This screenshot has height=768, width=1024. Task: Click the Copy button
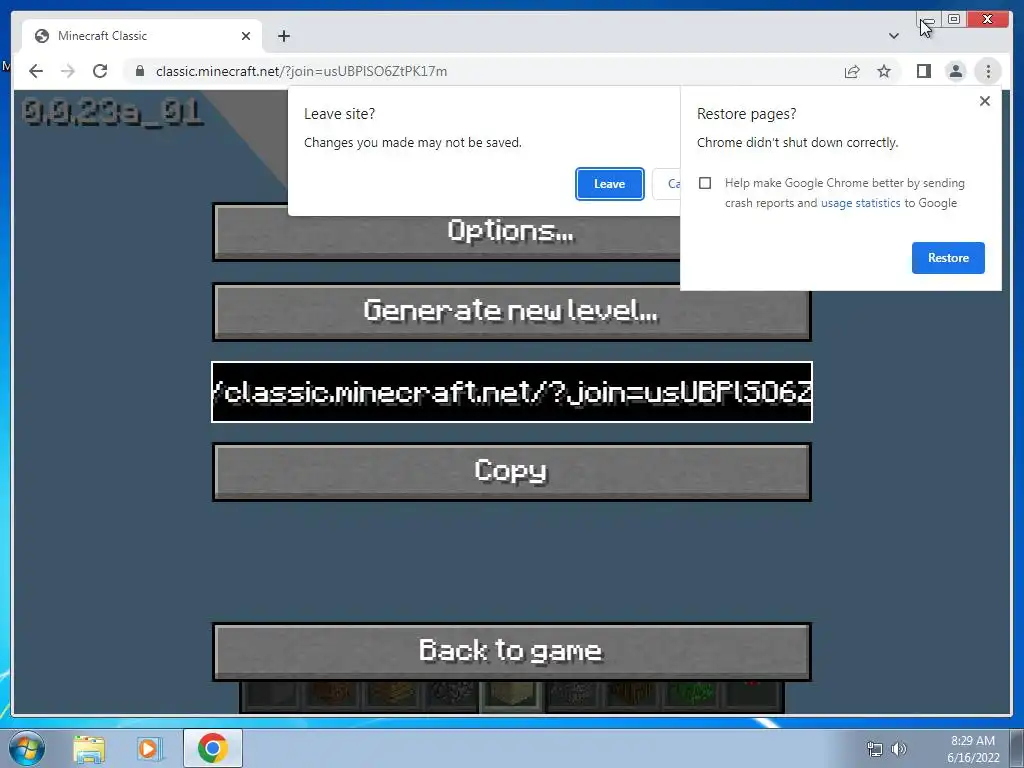(511, 472)
